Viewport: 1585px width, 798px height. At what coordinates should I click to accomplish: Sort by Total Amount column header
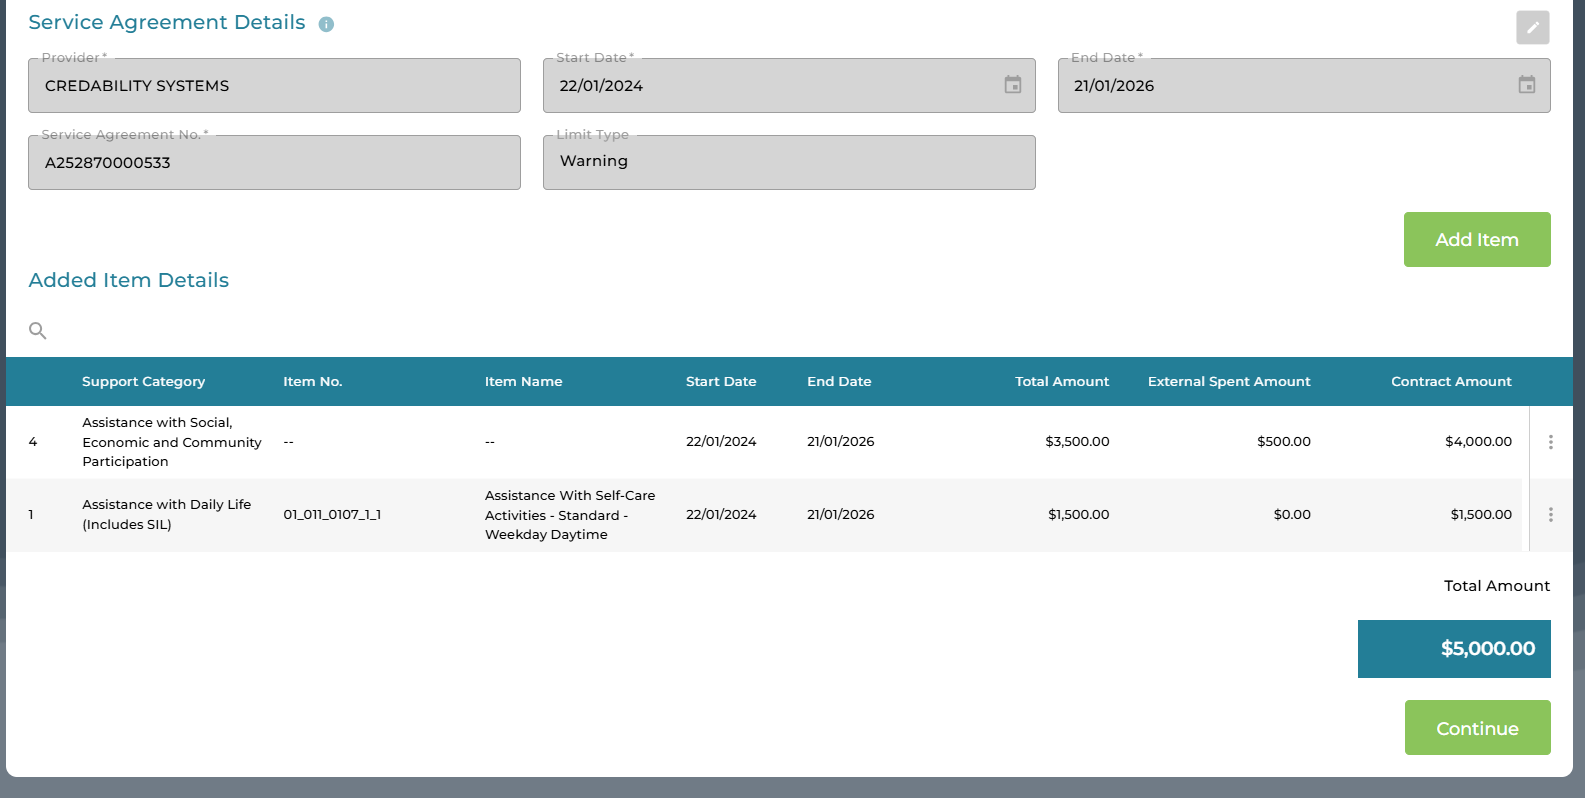1061,382
